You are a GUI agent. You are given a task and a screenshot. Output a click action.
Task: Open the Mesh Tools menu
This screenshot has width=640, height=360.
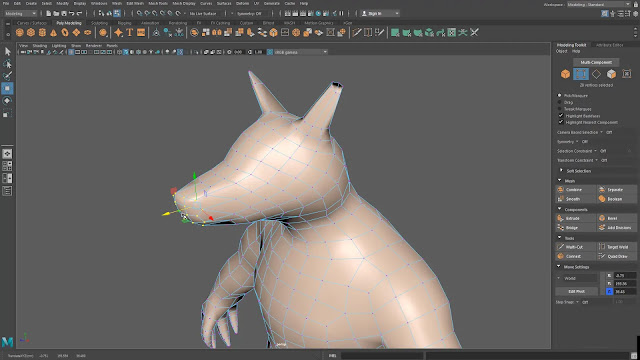[x=158, y=3]
